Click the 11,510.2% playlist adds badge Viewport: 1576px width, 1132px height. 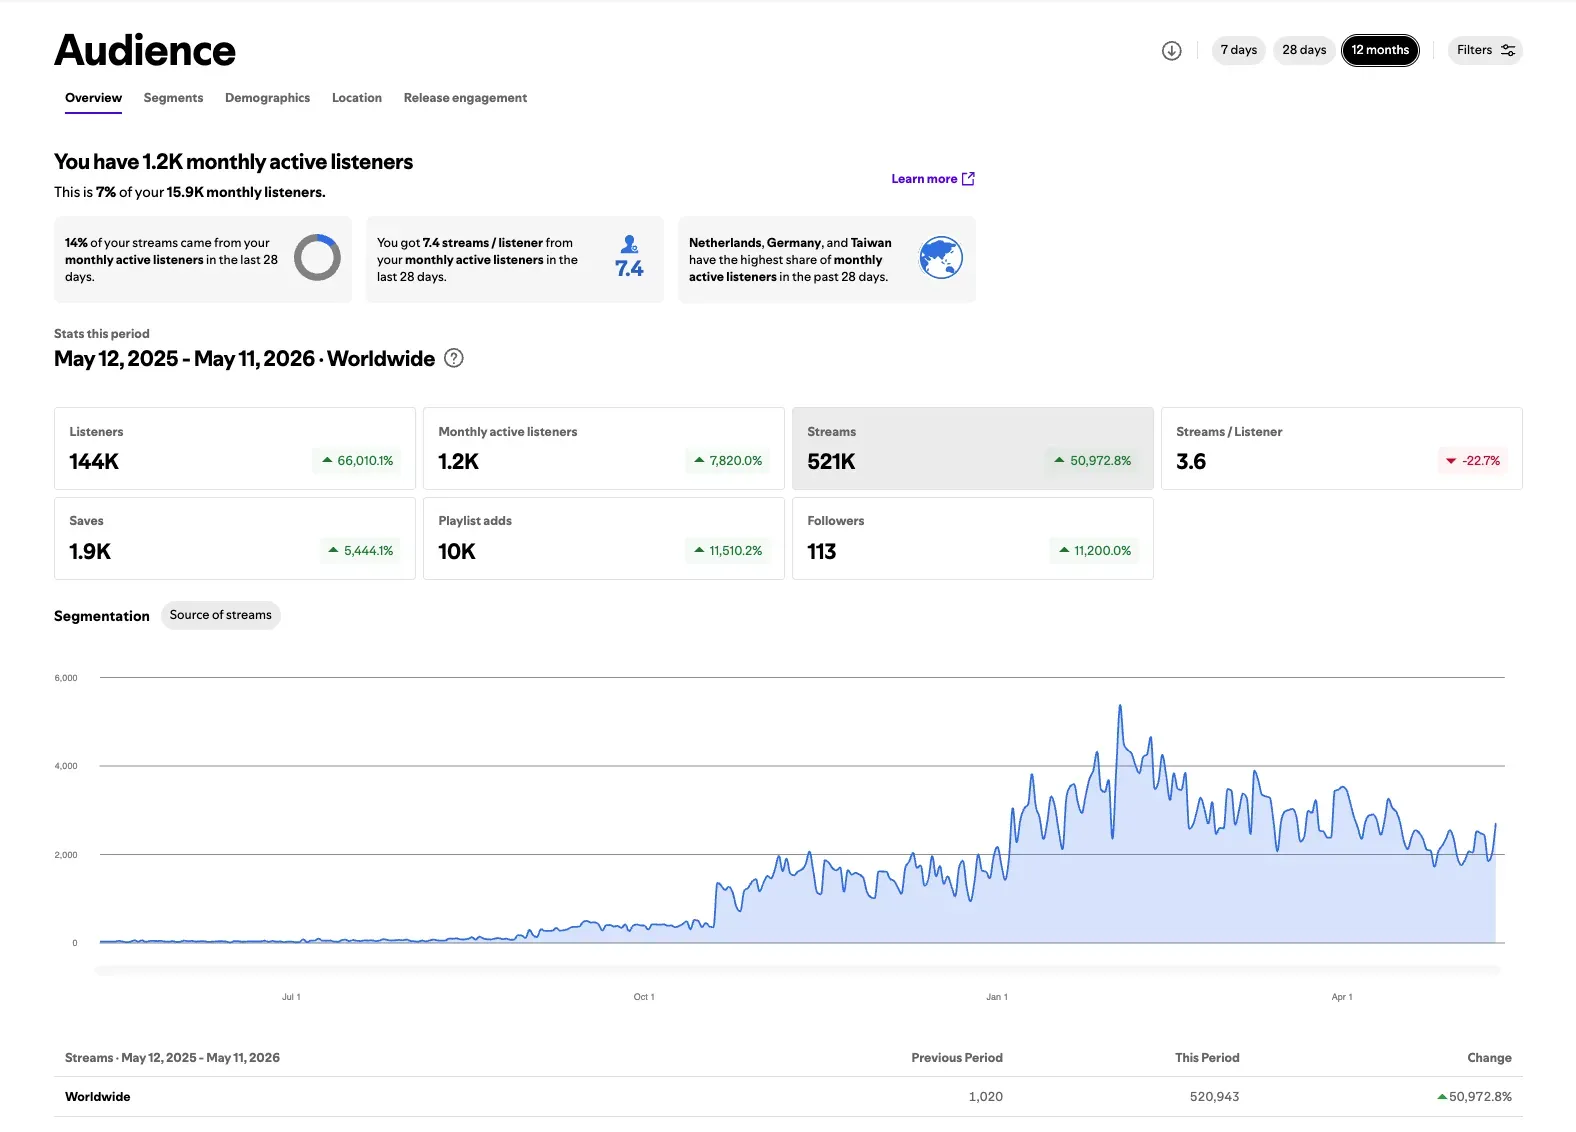point(728,551)
